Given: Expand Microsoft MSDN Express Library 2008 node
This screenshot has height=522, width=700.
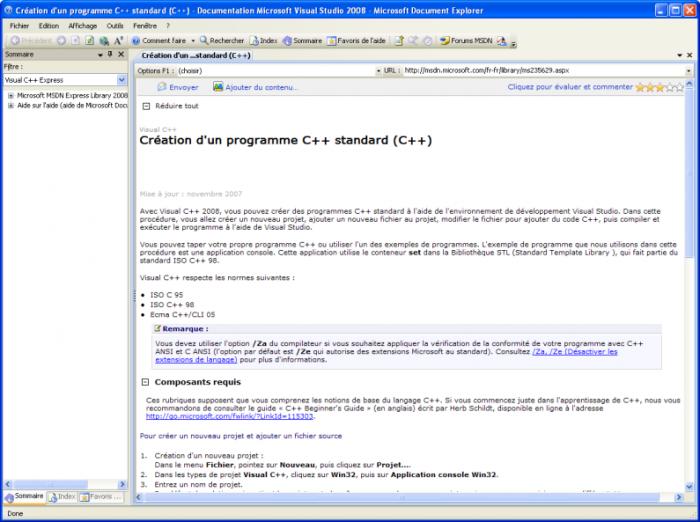Looking at the screenshot, I should point(11,96).
